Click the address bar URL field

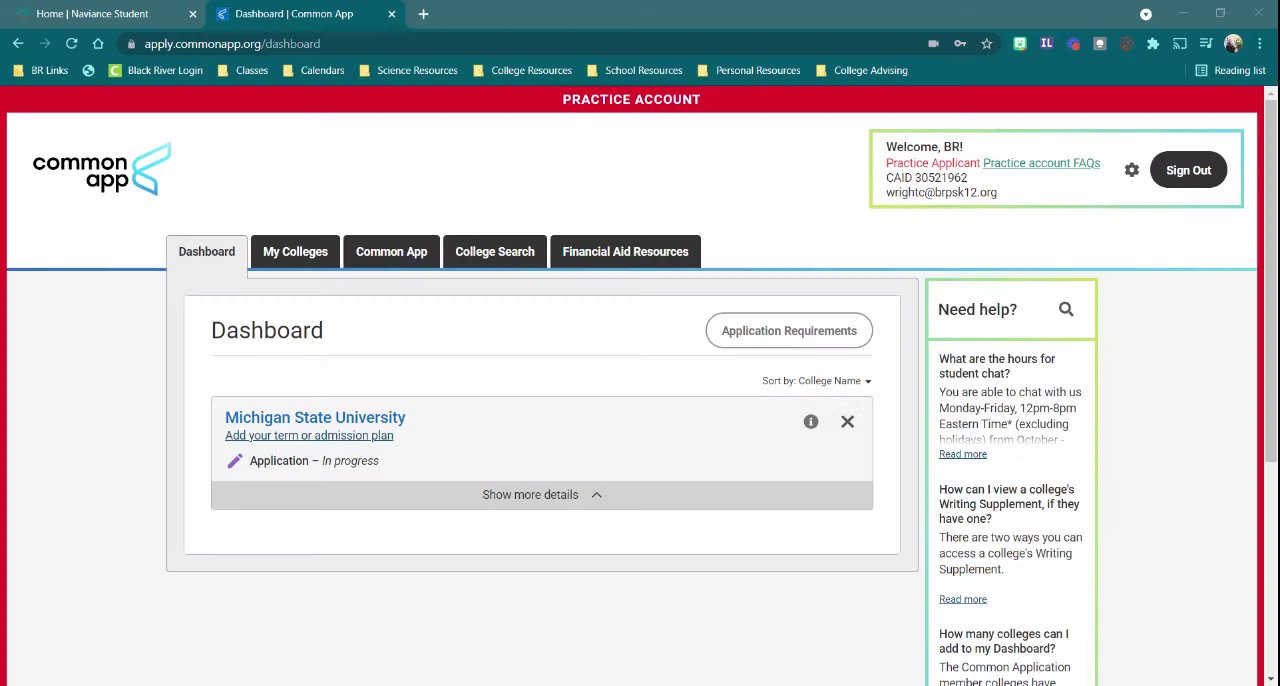click(x=520, y=44)
